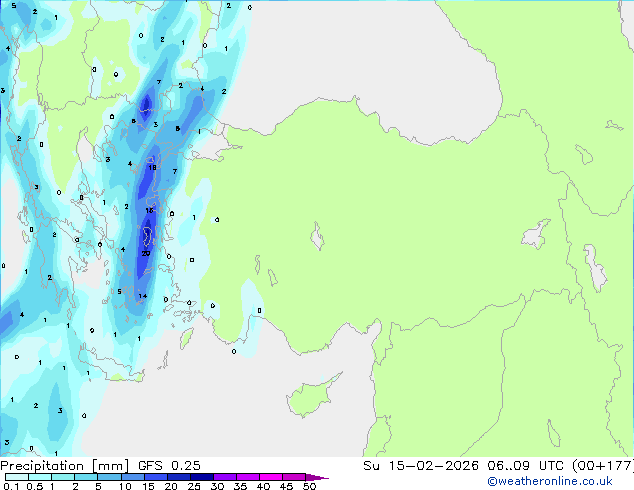Click the 'Su 15-02-2026' date text
The image size is (634, 490).
click(421, 466)
